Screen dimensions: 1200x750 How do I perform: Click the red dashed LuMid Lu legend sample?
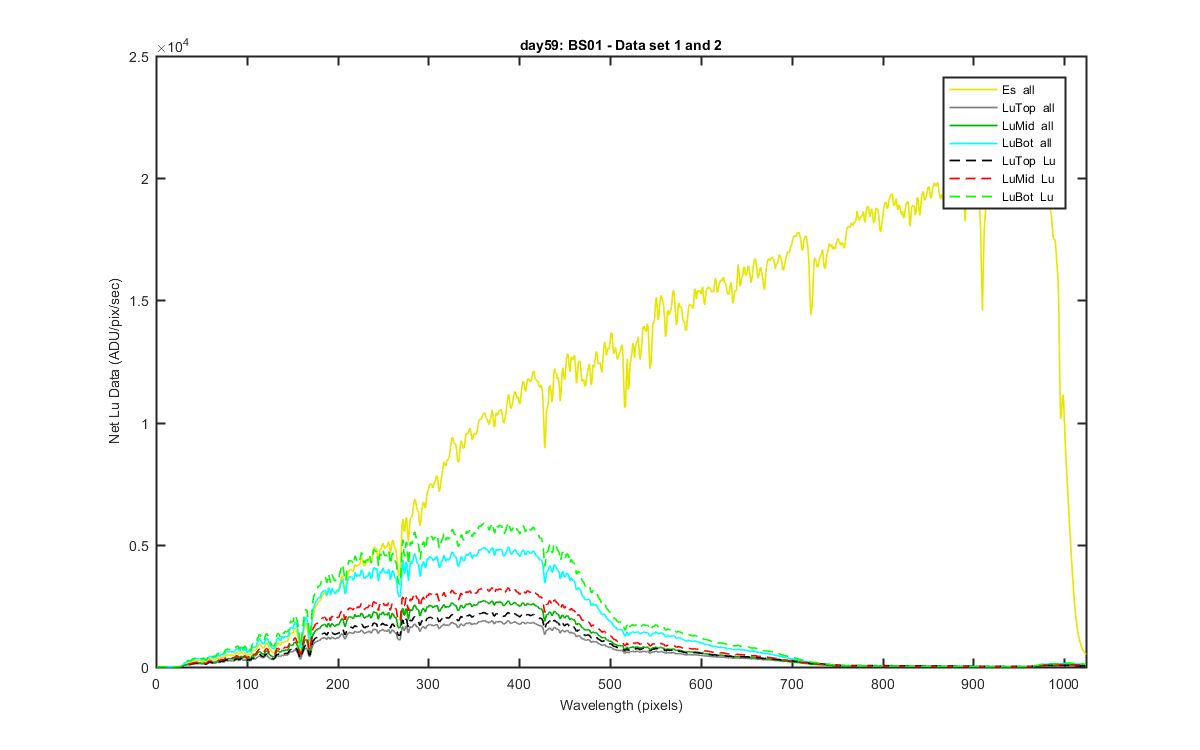[971, 178]
